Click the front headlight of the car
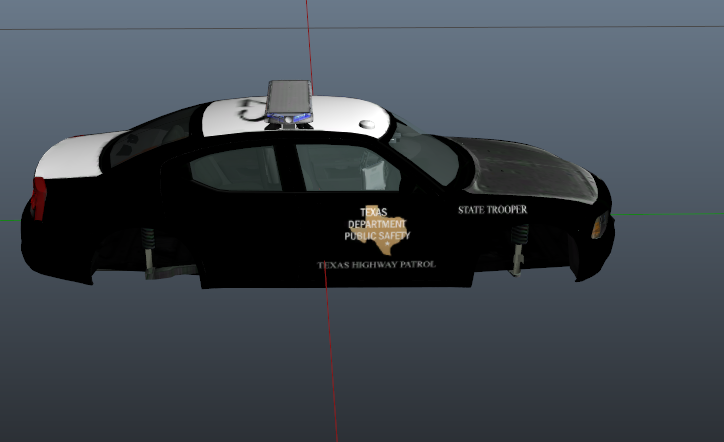Screen dimensions: 724x442 [599, 223]
